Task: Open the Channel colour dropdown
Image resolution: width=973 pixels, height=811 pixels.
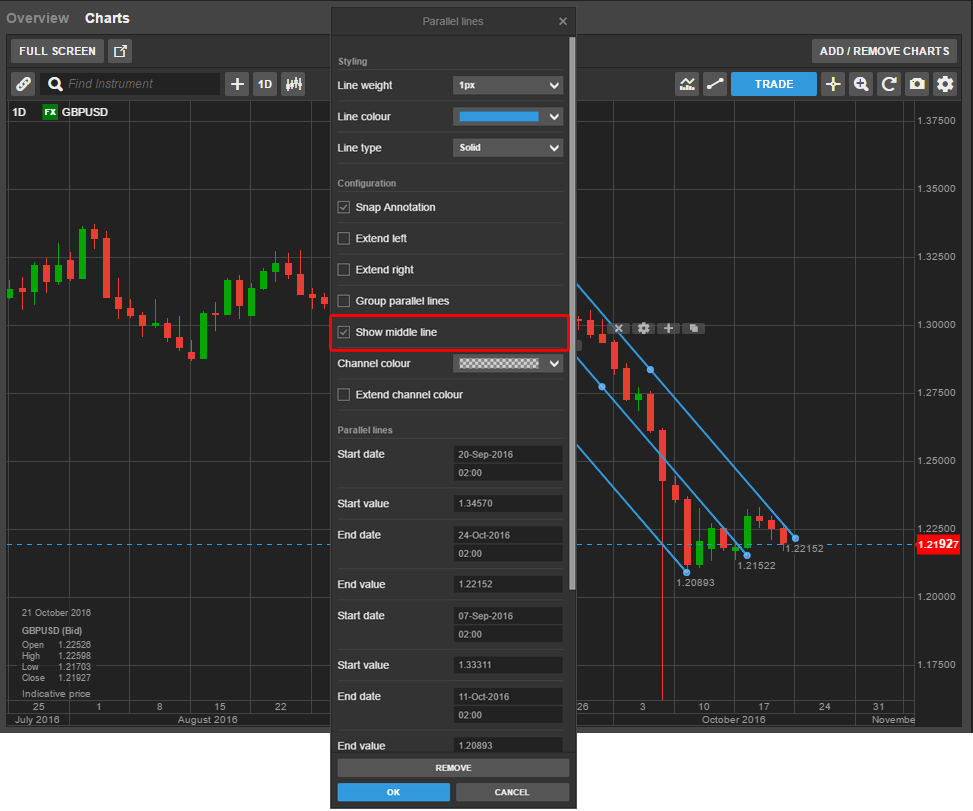Action: (x=508, y=364)
